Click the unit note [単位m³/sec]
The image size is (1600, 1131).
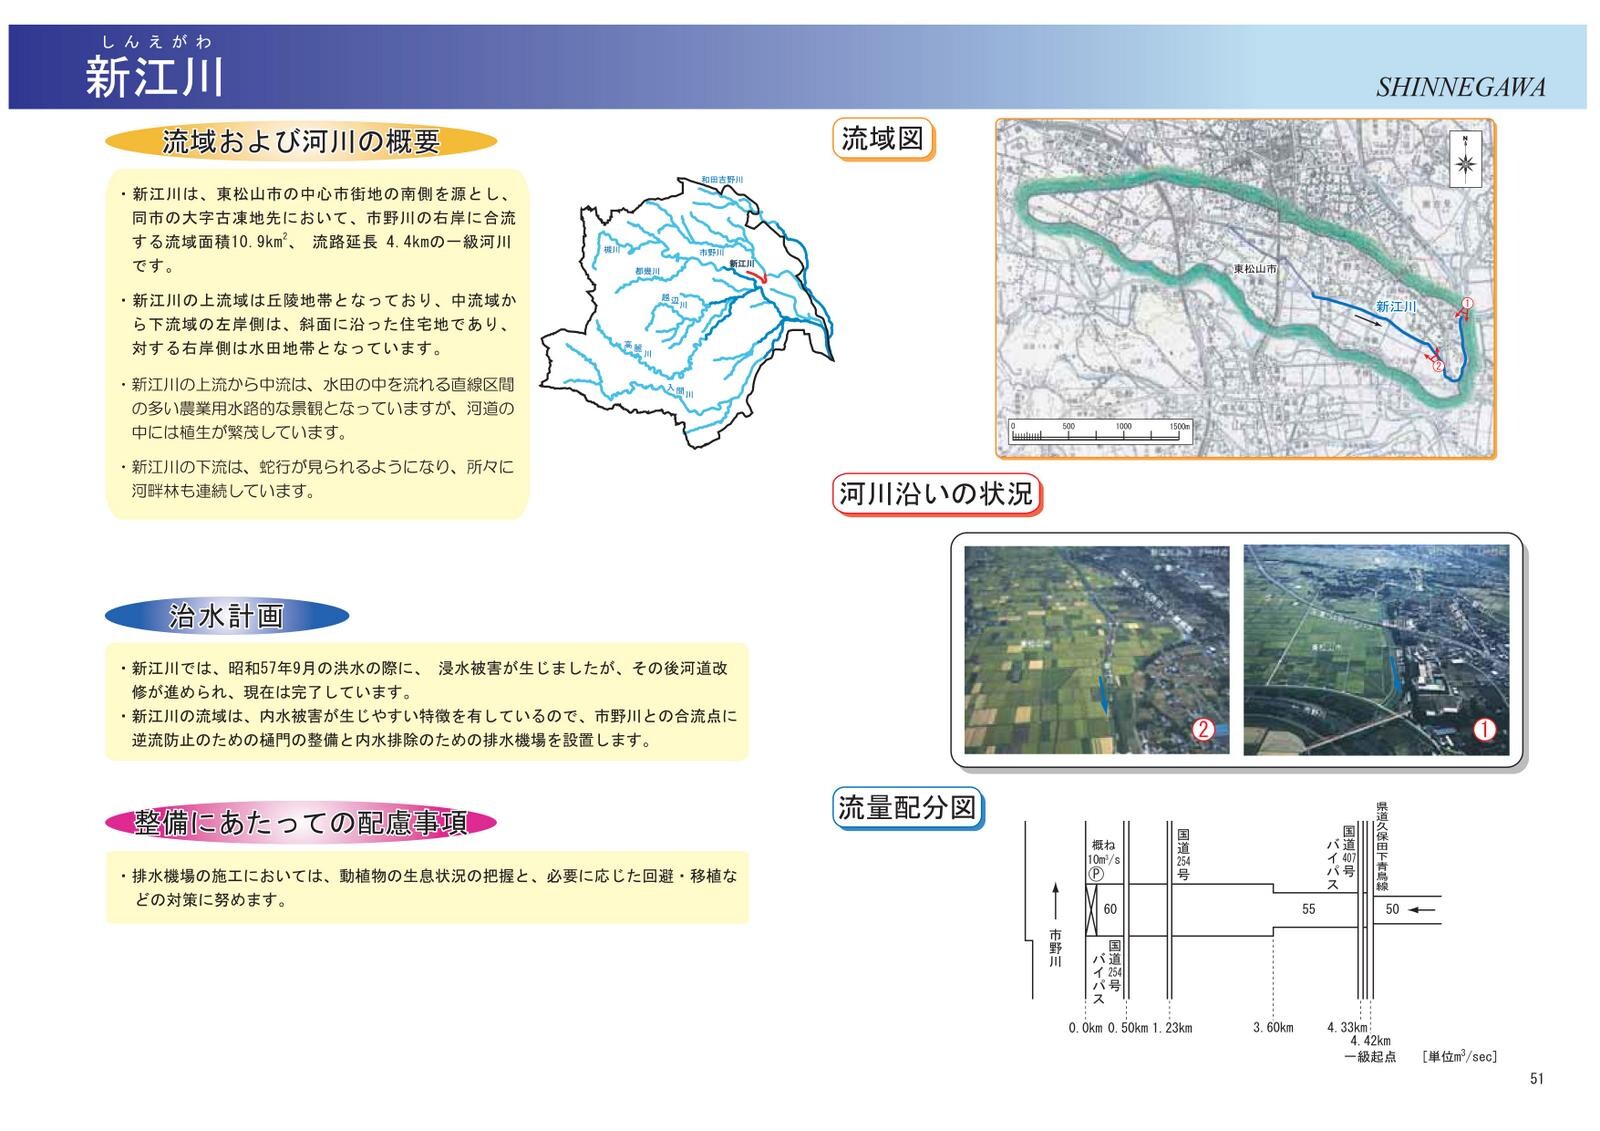1459,1057
